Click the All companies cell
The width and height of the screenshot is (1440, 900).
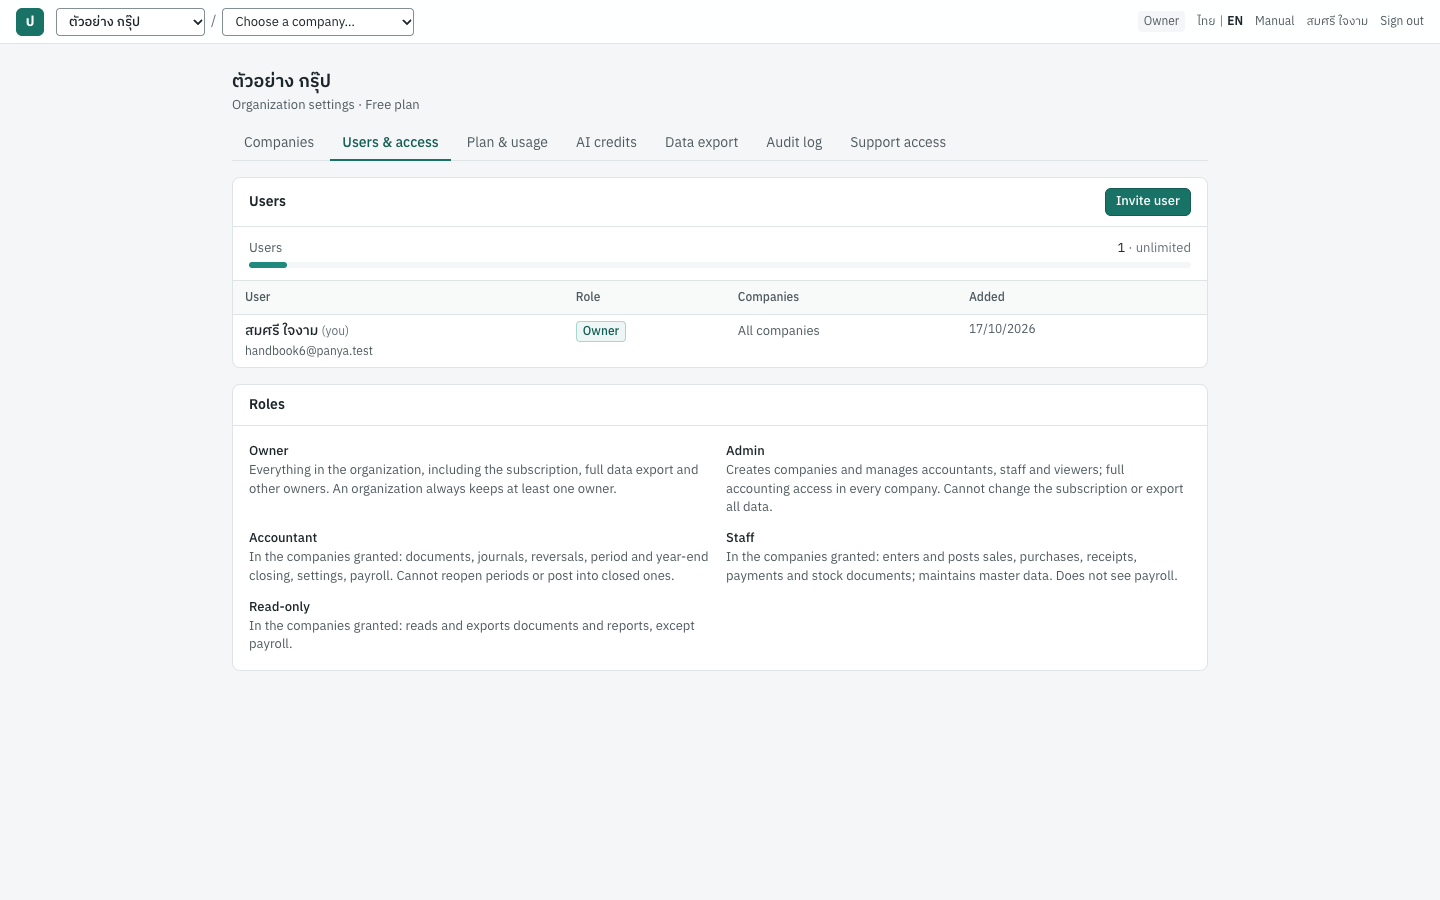point(778,331)
